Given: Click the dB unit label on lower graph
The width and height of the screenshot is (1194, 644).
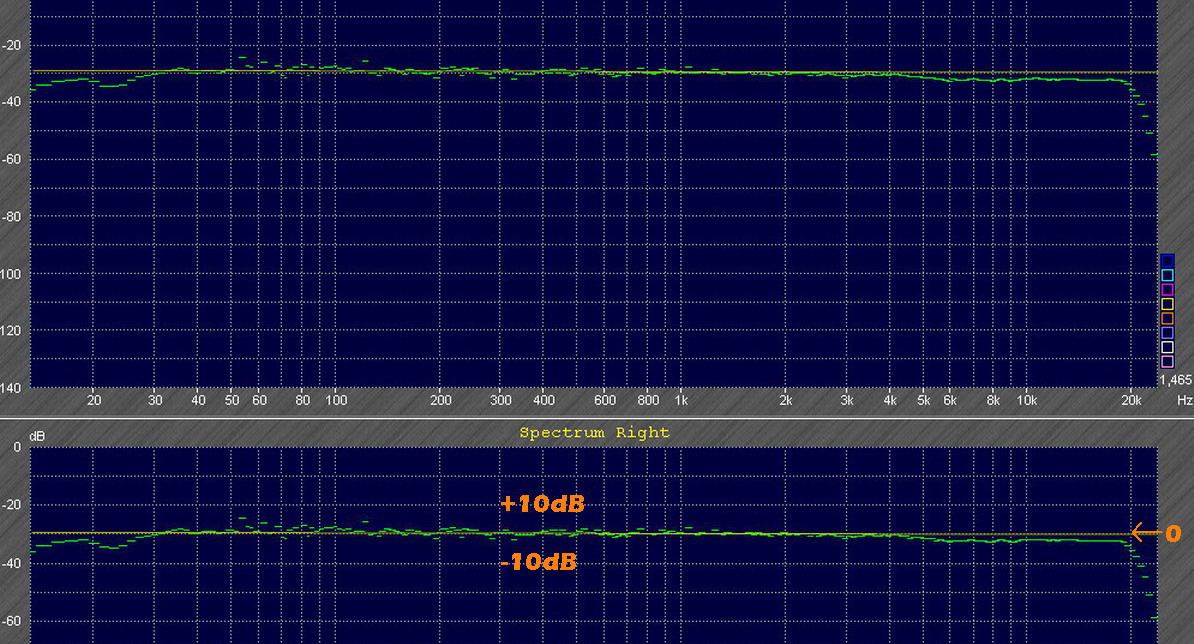Looking at the screenshot, I should [x=37, y=437].
